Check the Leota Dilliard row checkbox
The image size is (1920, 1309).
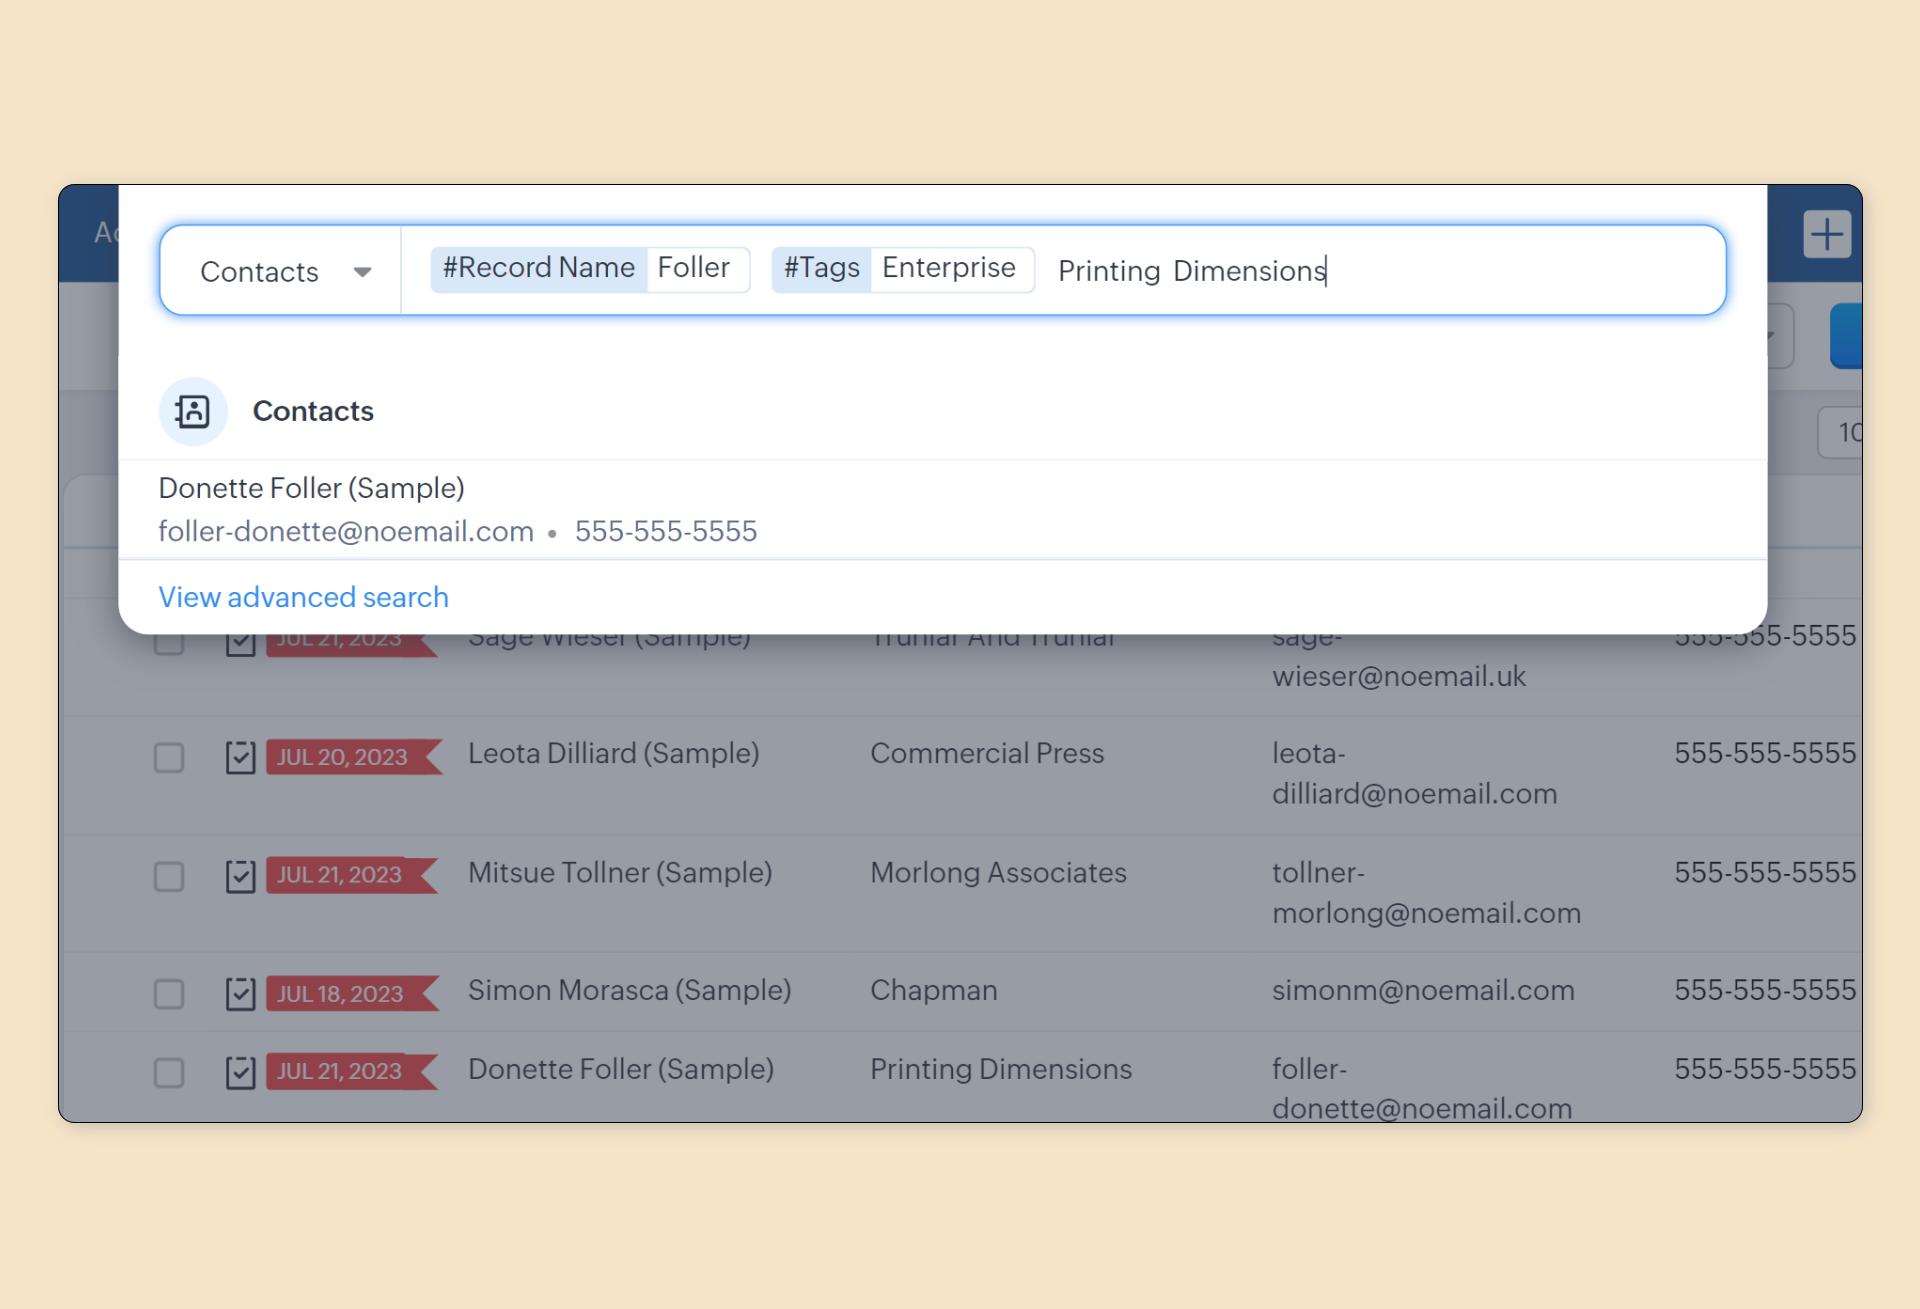pyautogui.click(x=169, y=757)
